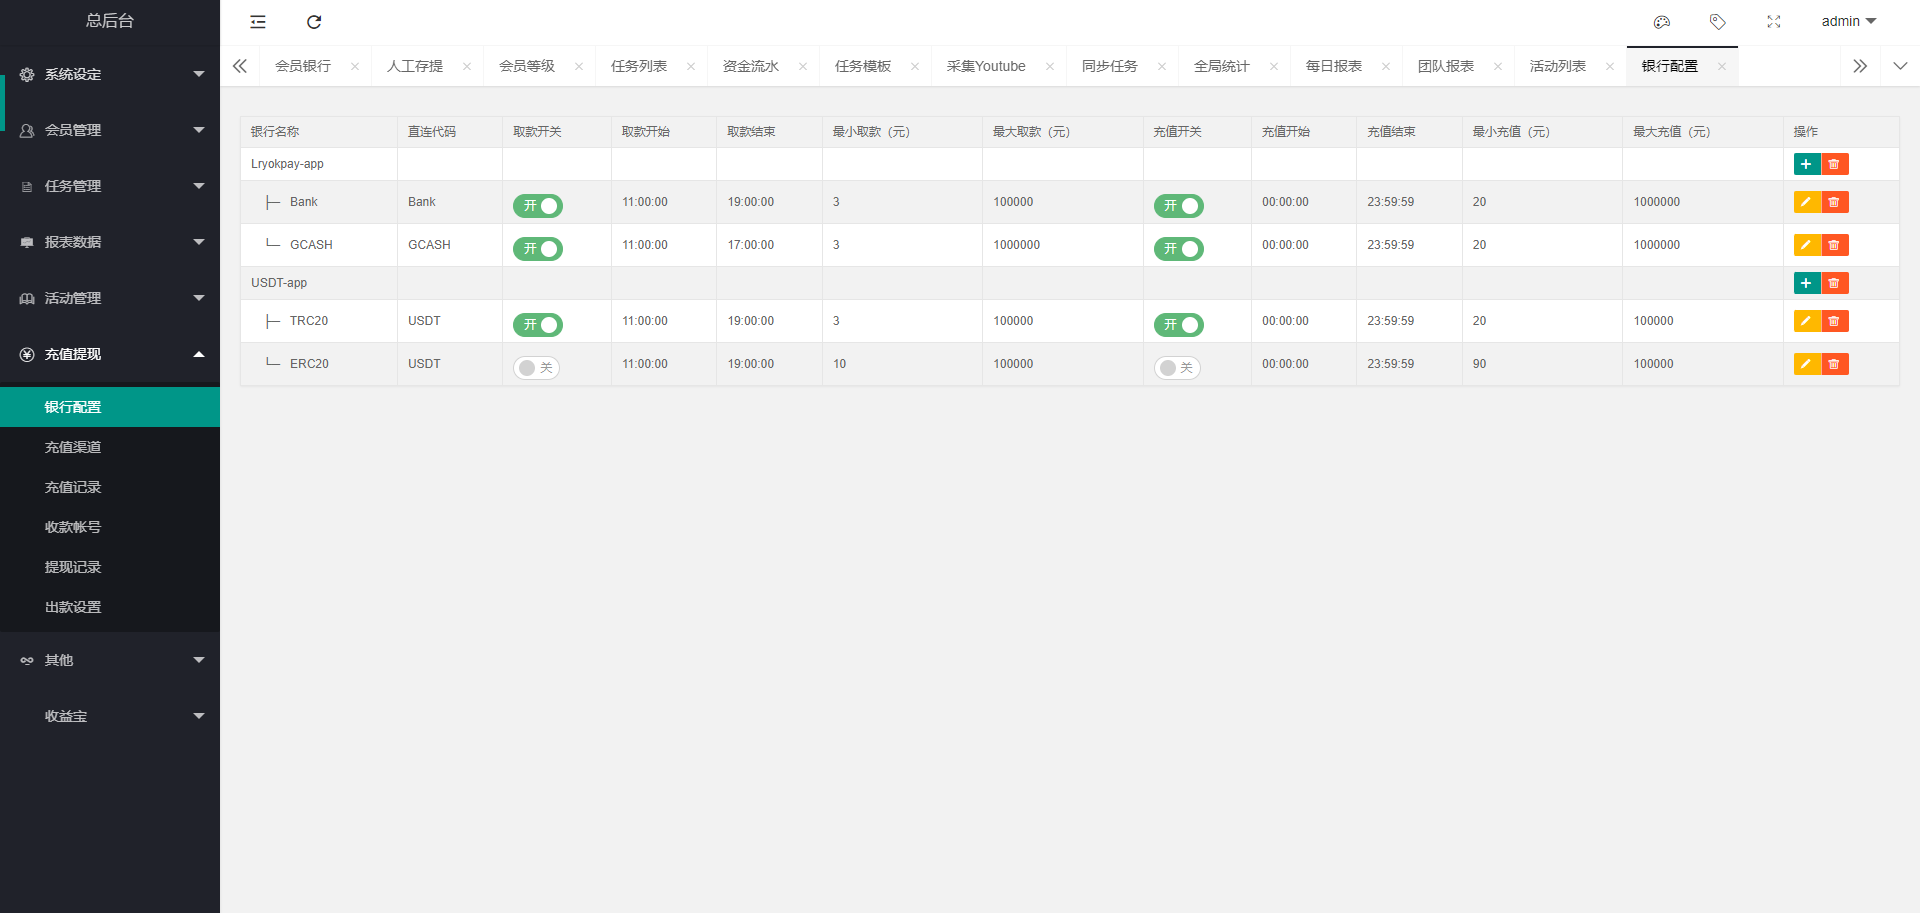This screenshot has height=913, width=1920.
Task: Open 提现记录 in the sidebar
Action: (x=73, y=567)
